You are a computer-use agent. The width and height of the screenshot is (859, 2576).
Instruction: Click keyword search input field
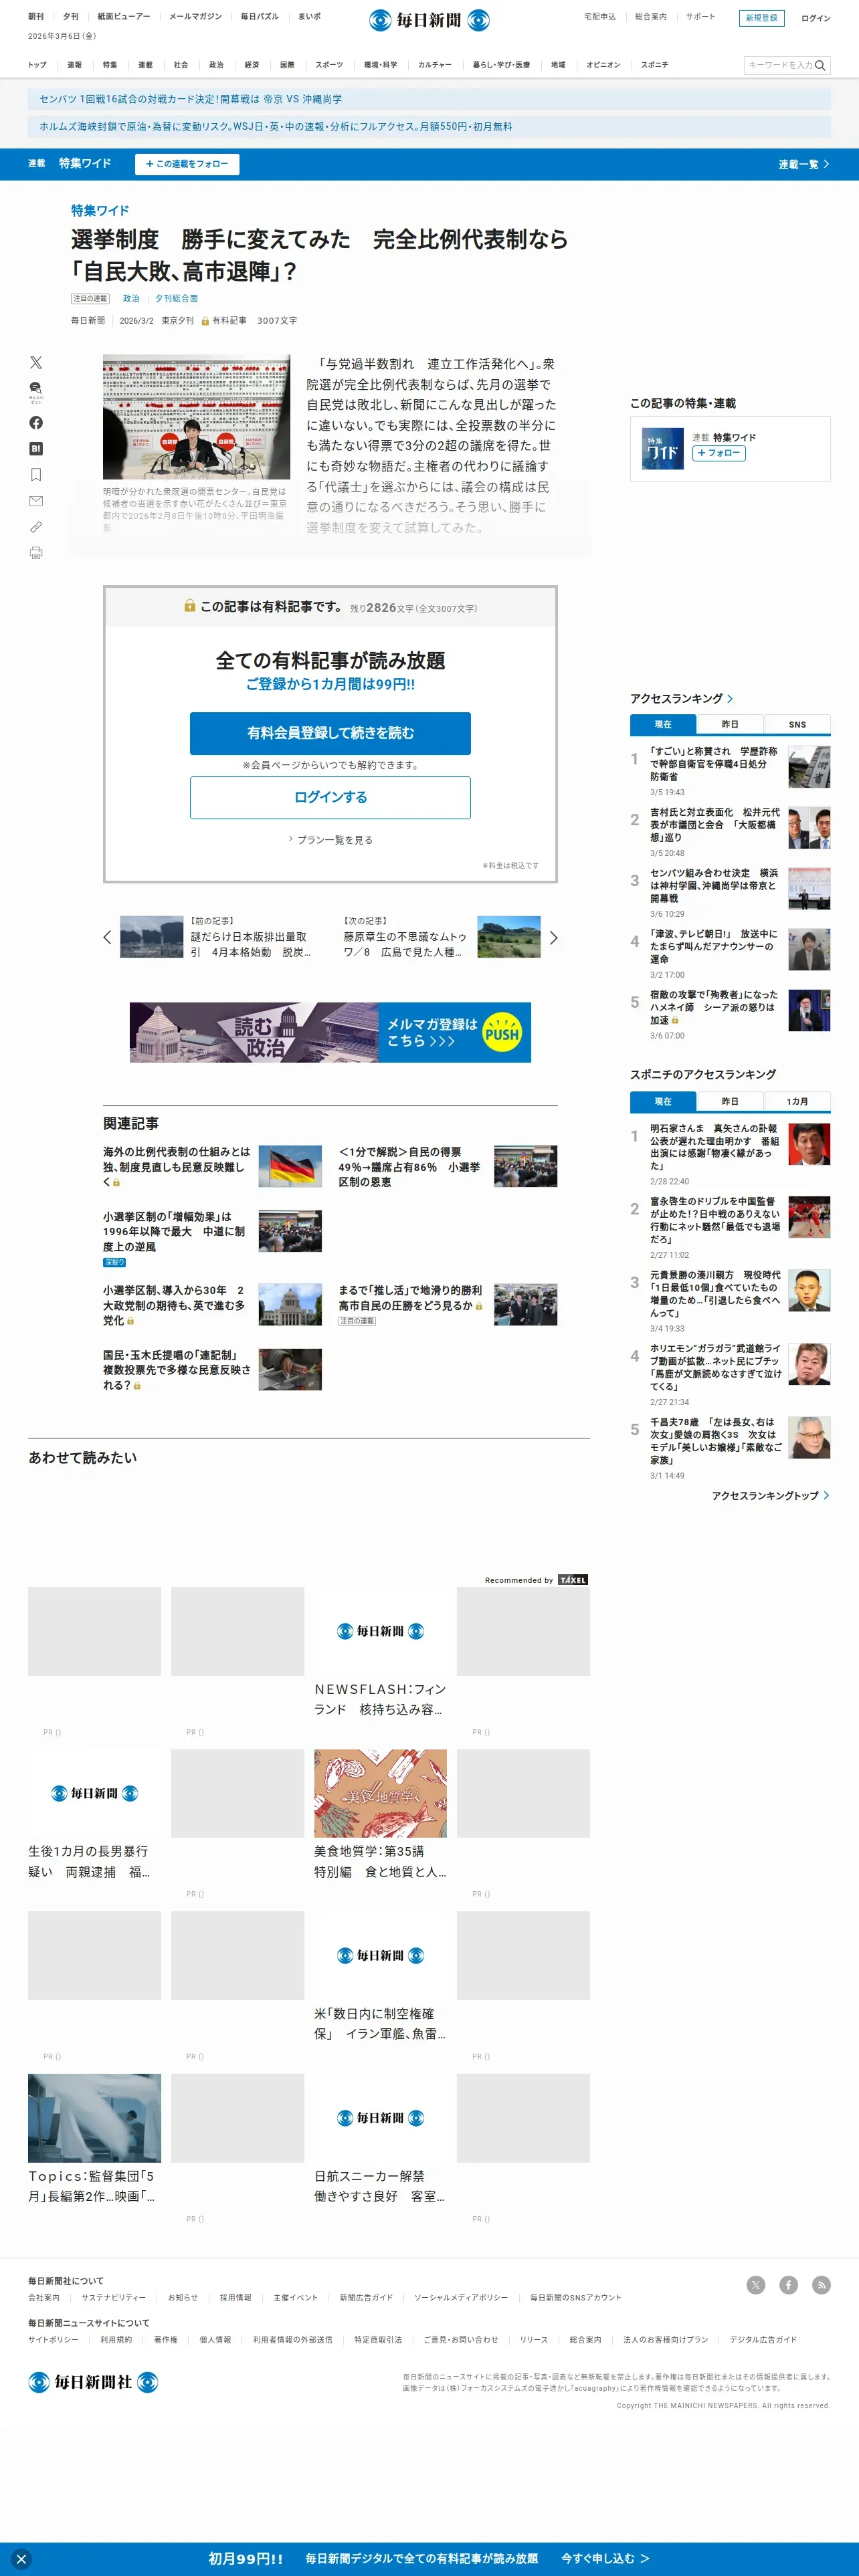(x=779, y=65)
